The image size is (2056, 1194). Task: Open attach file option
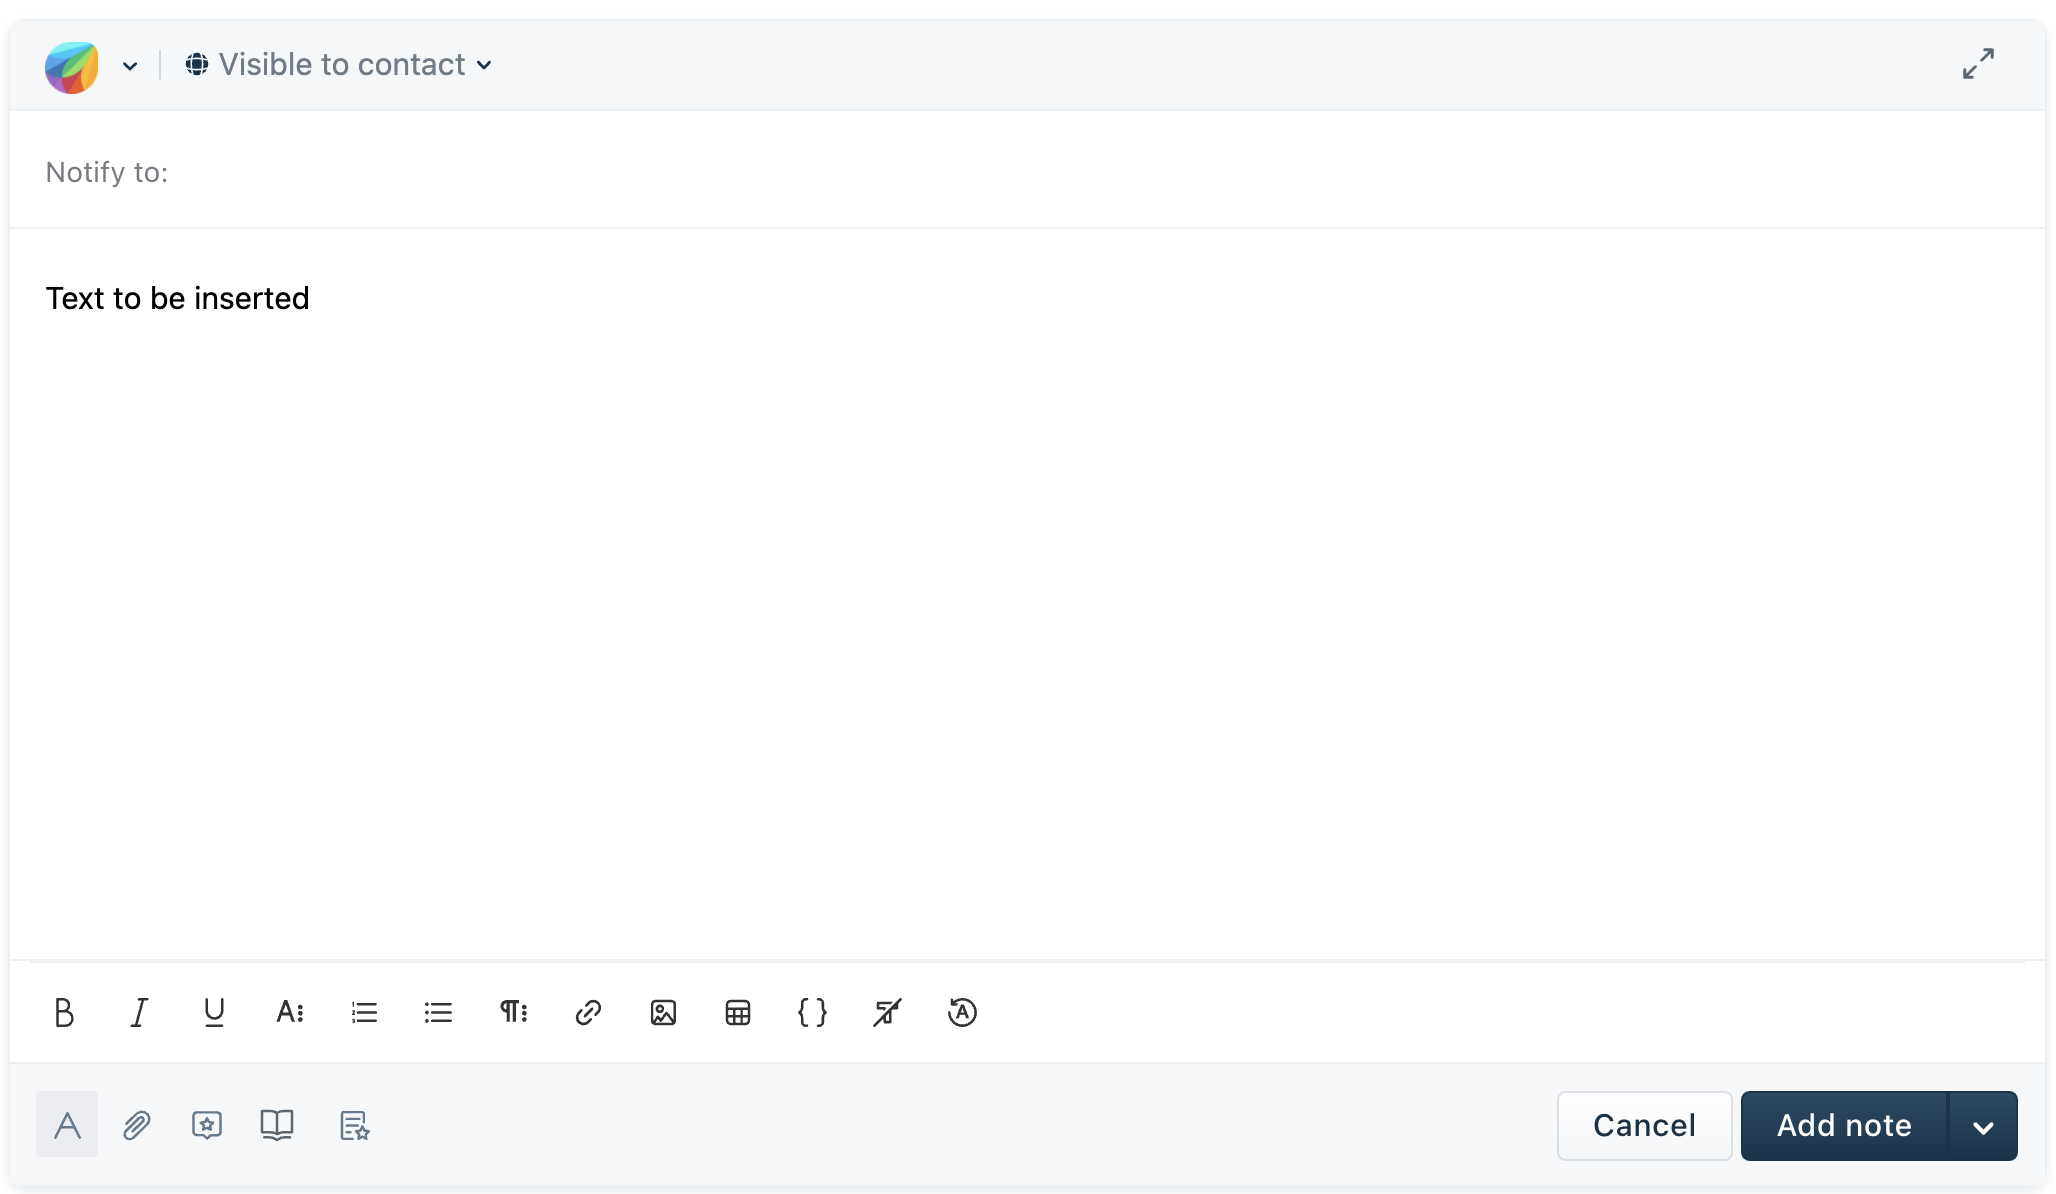coord(138,1126)
